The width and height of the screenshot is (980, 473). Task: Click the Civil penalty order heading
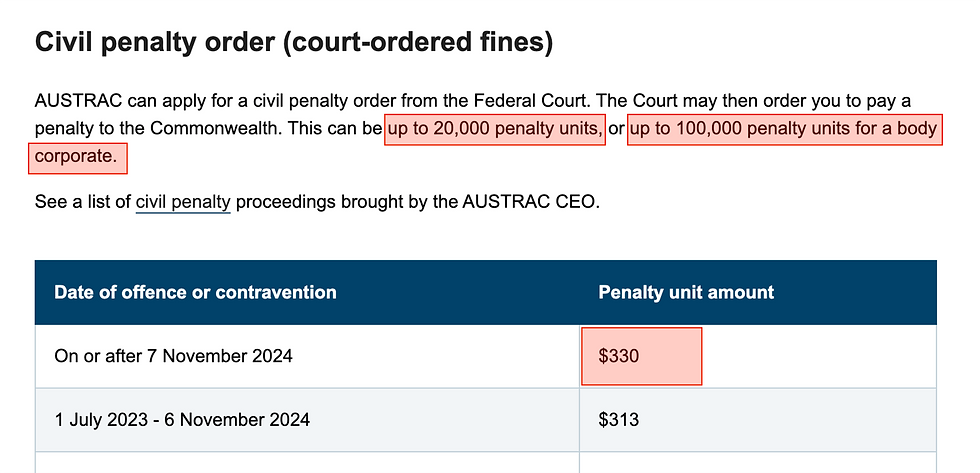(x=293, y=42)
